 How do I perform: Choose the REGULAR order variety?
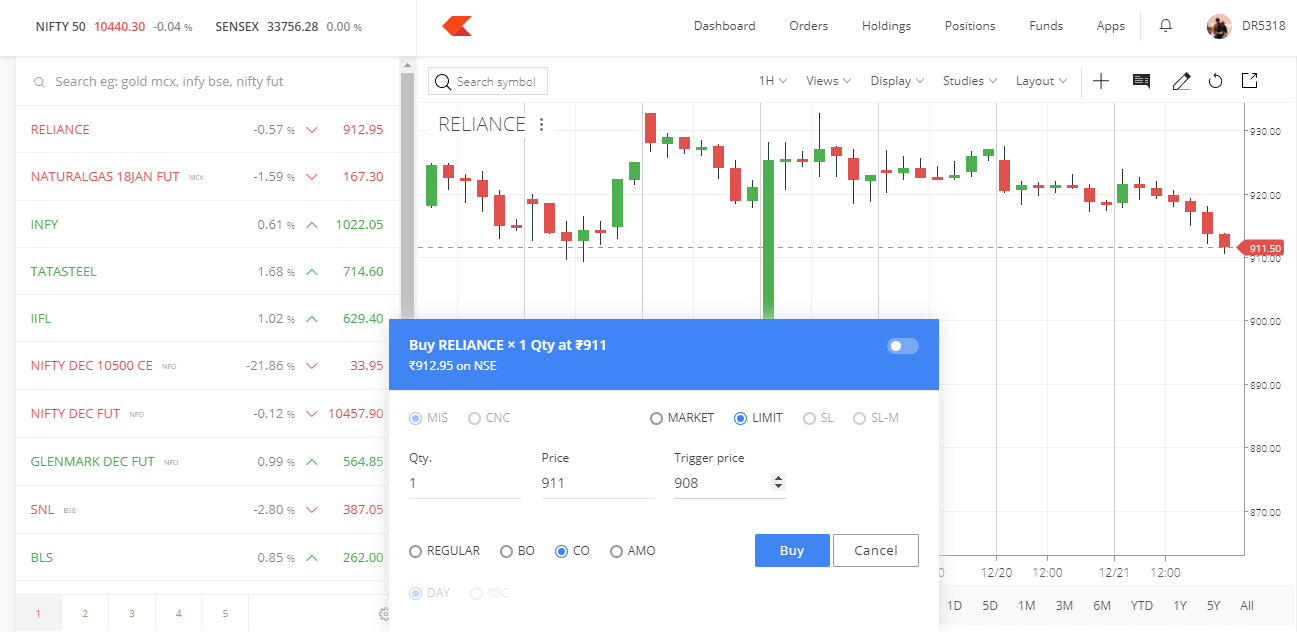pos(416,551)
